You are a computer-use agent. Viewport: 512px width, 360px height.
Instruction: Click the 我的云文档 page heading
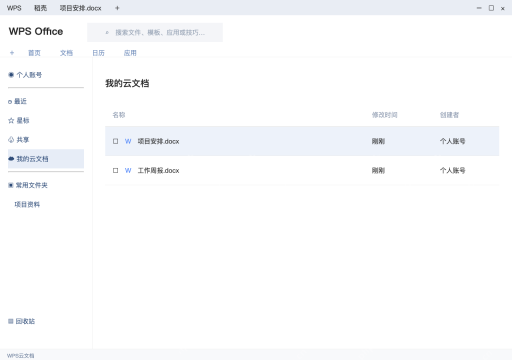(x=127, y=83)
